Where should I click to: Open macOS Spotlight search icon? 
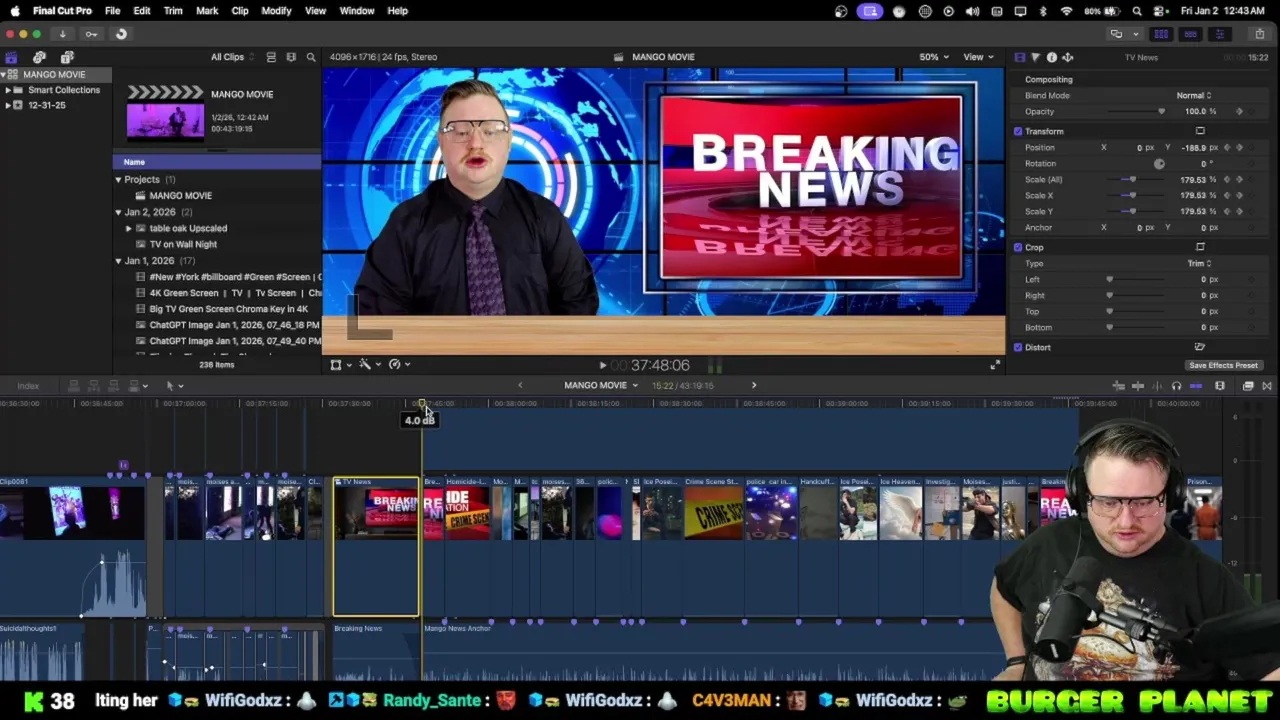[1137, 11]
